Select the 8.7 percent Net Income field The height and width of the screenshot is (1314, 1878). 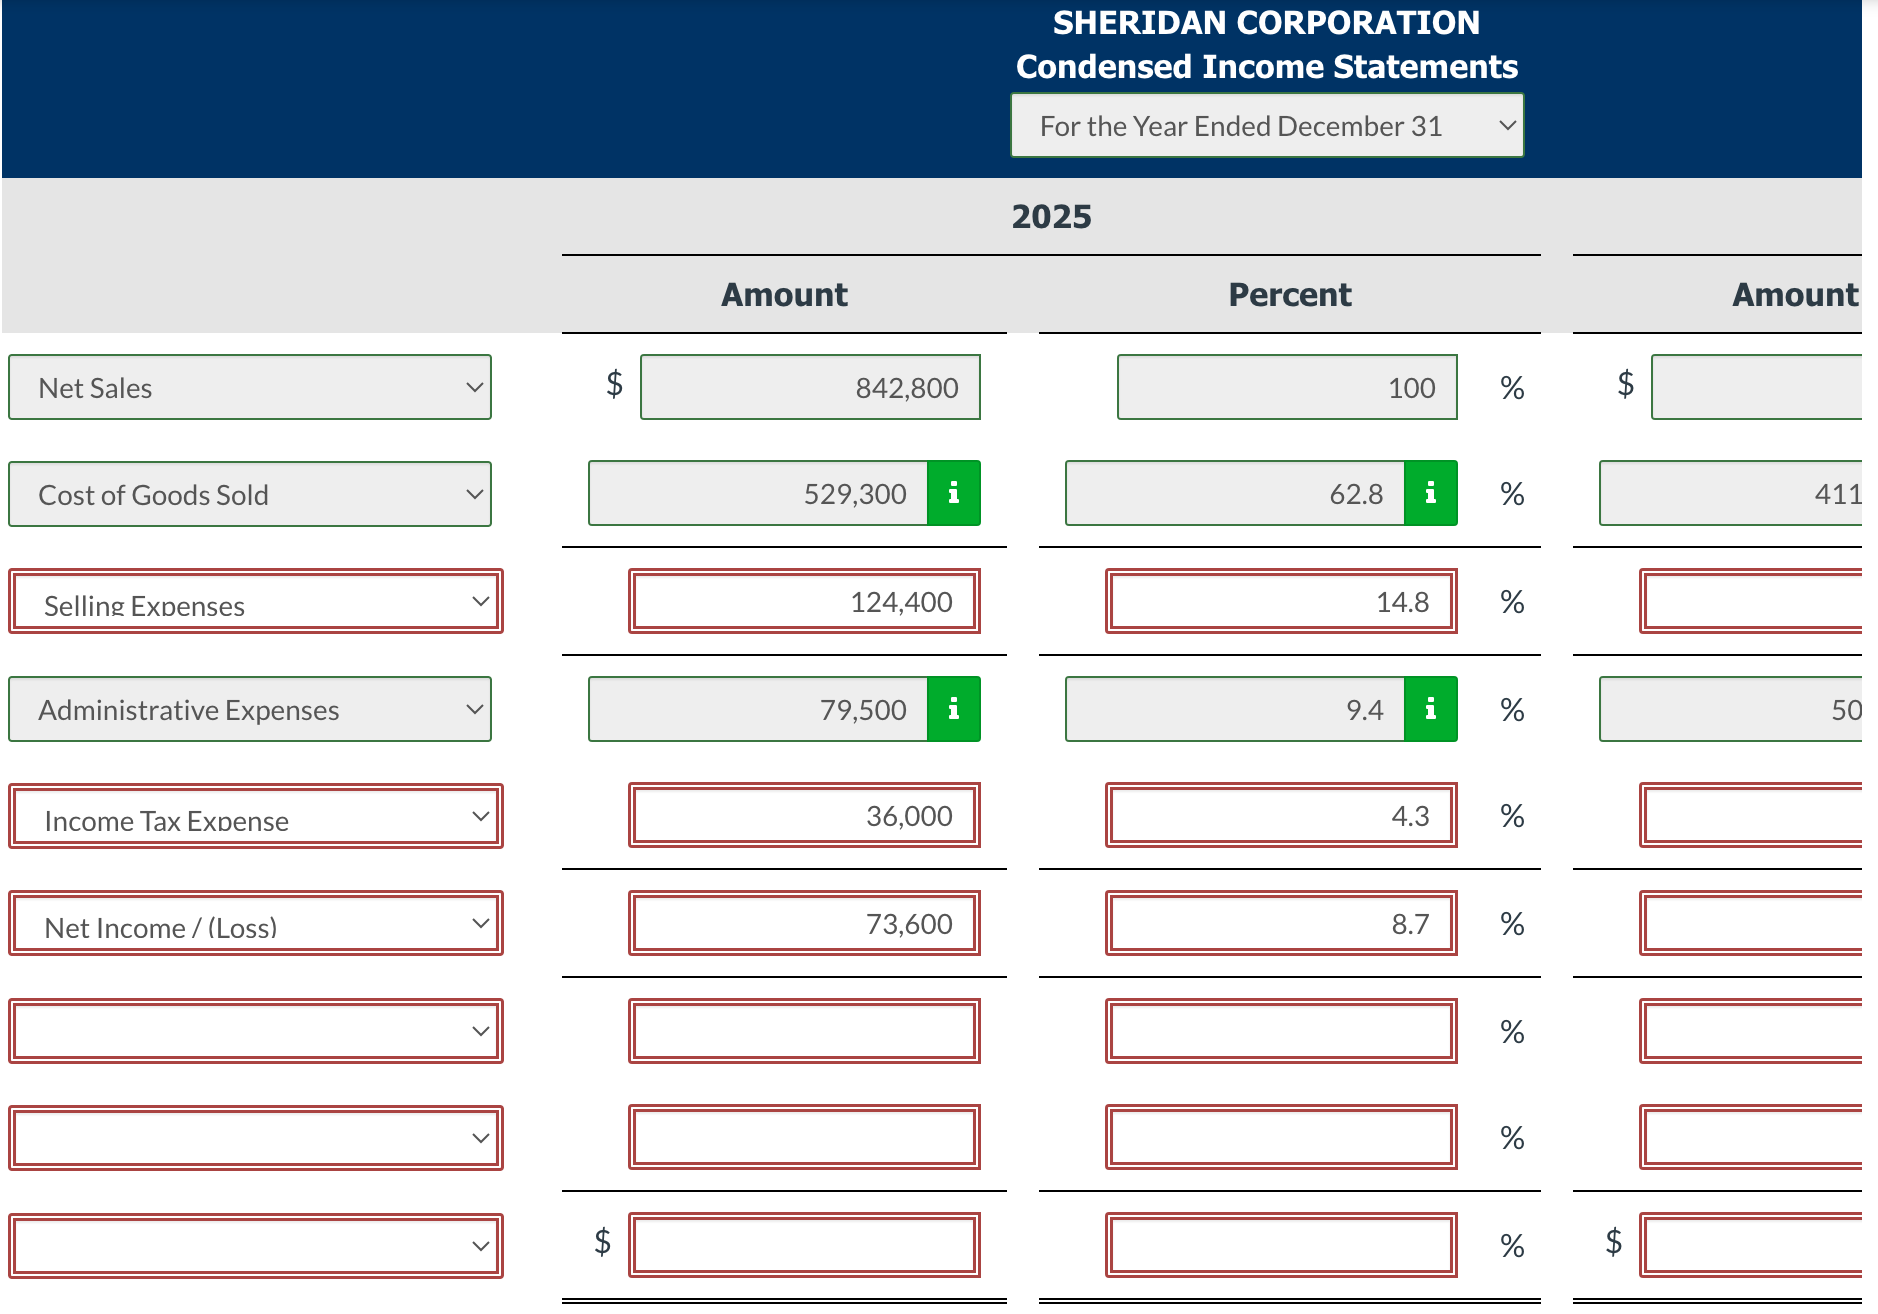[1281, 923]
